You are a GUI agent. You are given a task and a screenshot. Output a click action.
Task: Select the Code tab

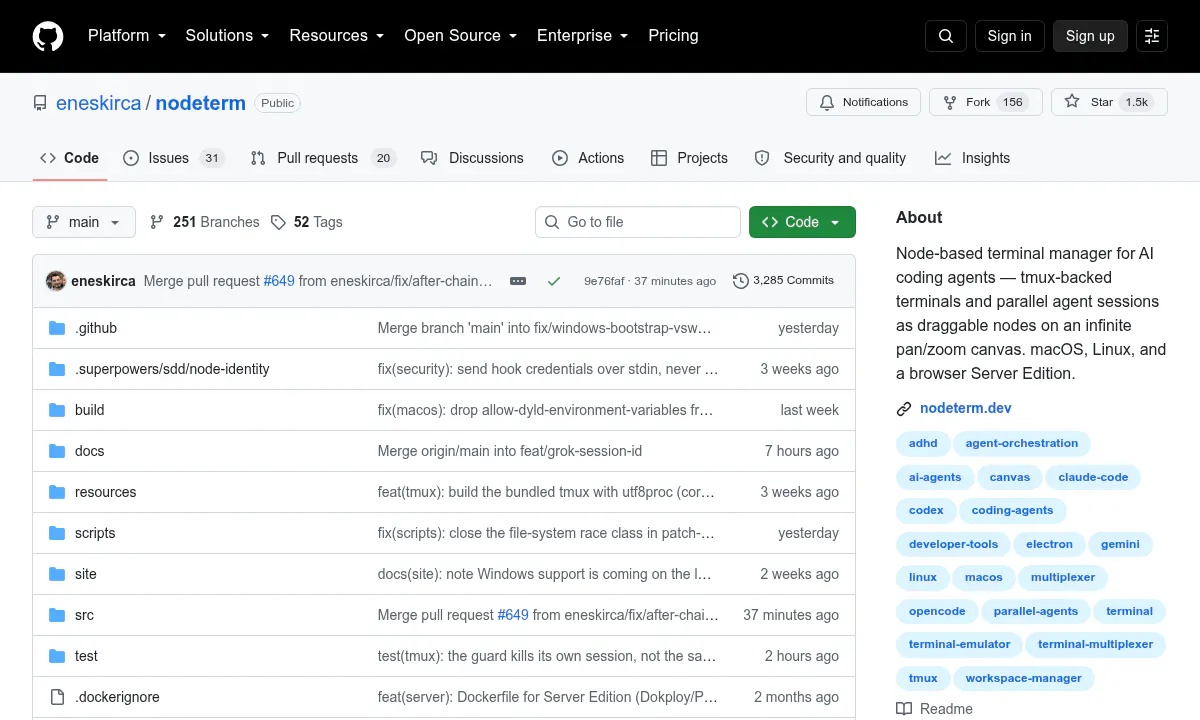coord(70,158)
